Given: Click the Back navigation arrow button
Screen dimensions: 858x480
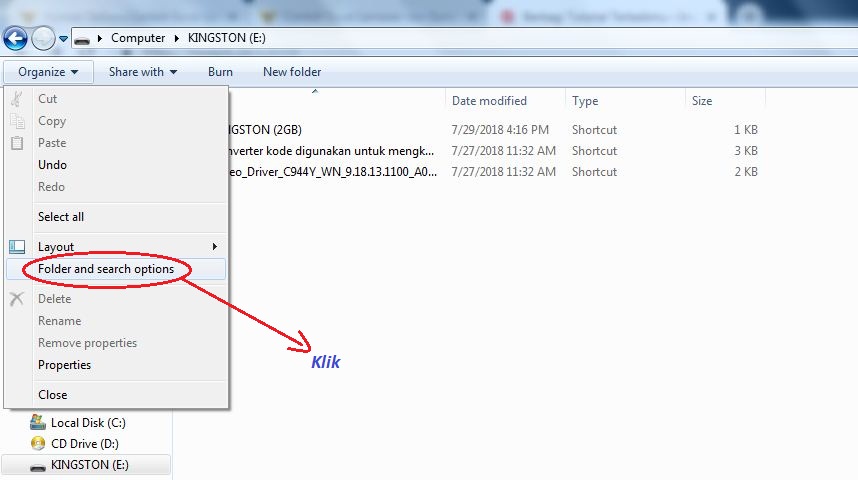Looking at the screenshot, I should click(x=15, y=38).
